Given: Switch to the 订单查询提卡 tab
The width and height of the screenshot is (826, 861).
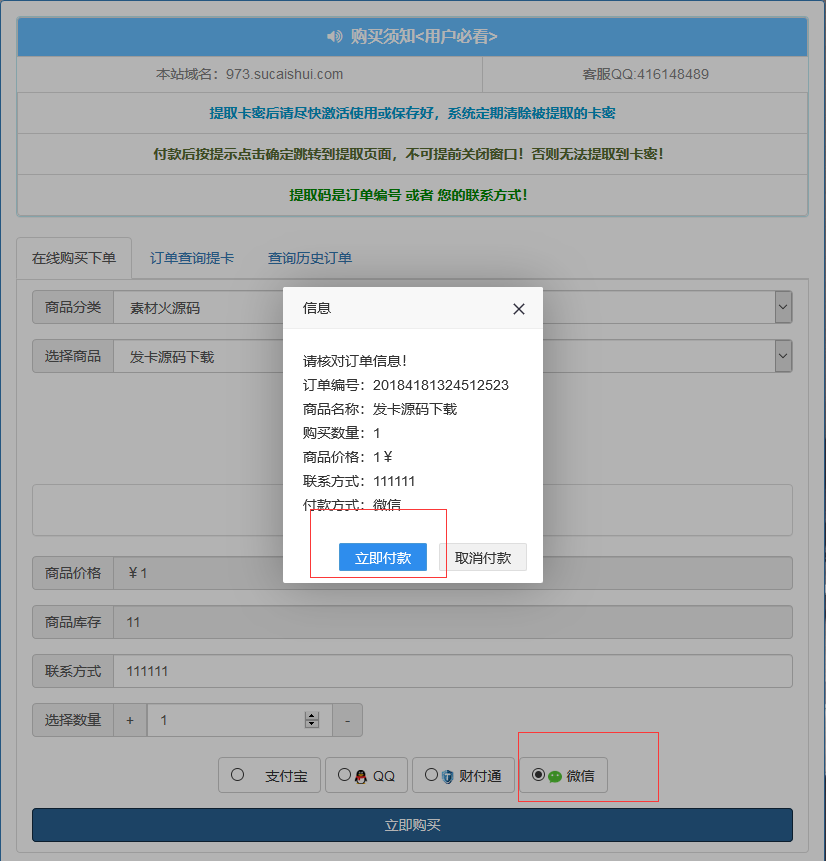Looking at the screenshot, I should click(x=190, y=258).
